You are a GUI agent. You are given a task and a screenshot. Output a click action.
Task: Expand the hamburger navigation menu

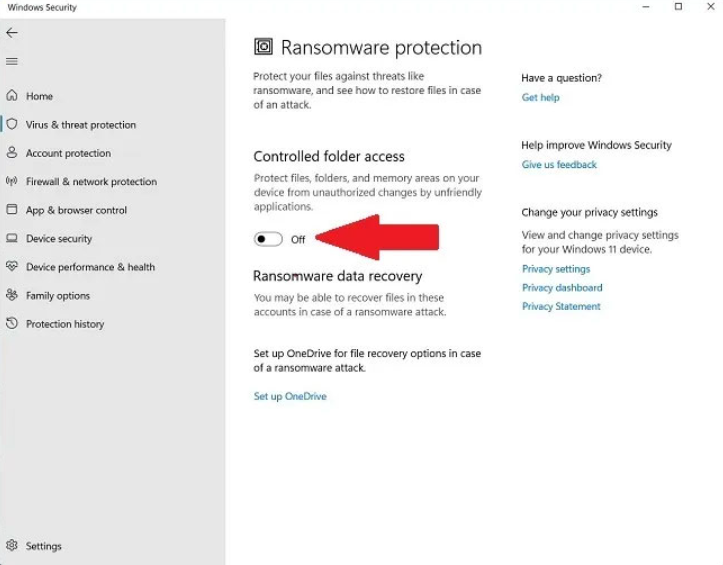(12, 61)
